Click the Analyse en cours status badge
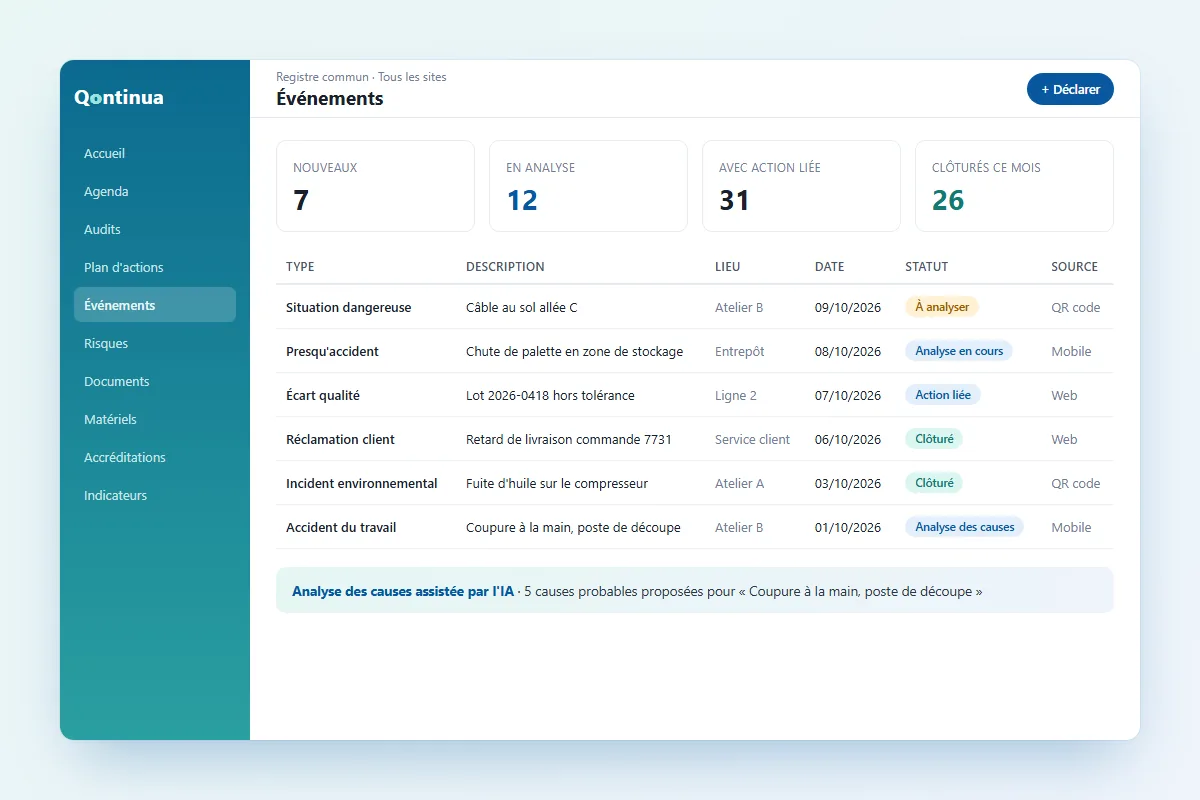 (959, 351)
